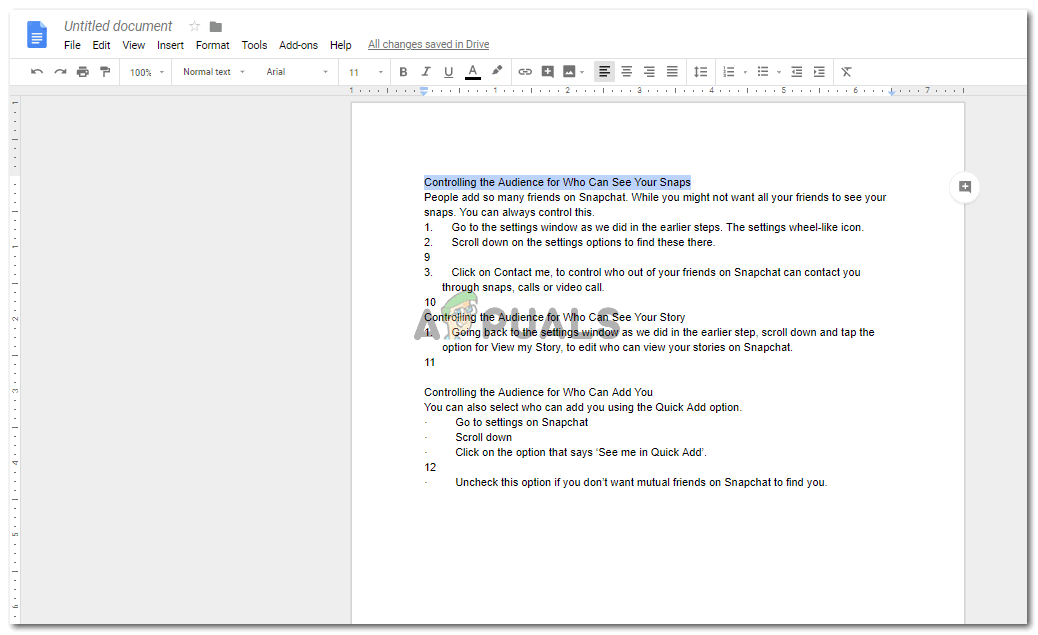Viewport: 1038px width, 635px height.
Task: Open the zoom 100% dropdown
Action: coord(146,72)
